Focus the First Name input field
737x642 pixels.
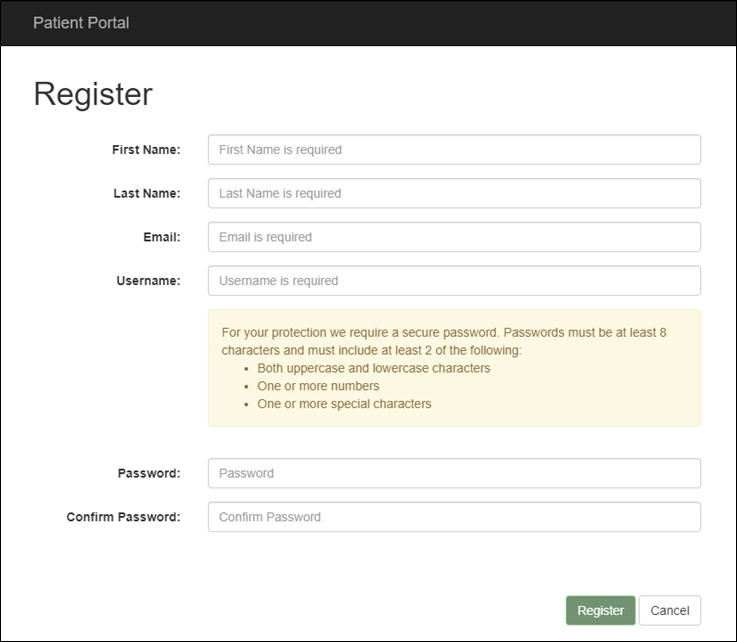(x=454, y=150)
